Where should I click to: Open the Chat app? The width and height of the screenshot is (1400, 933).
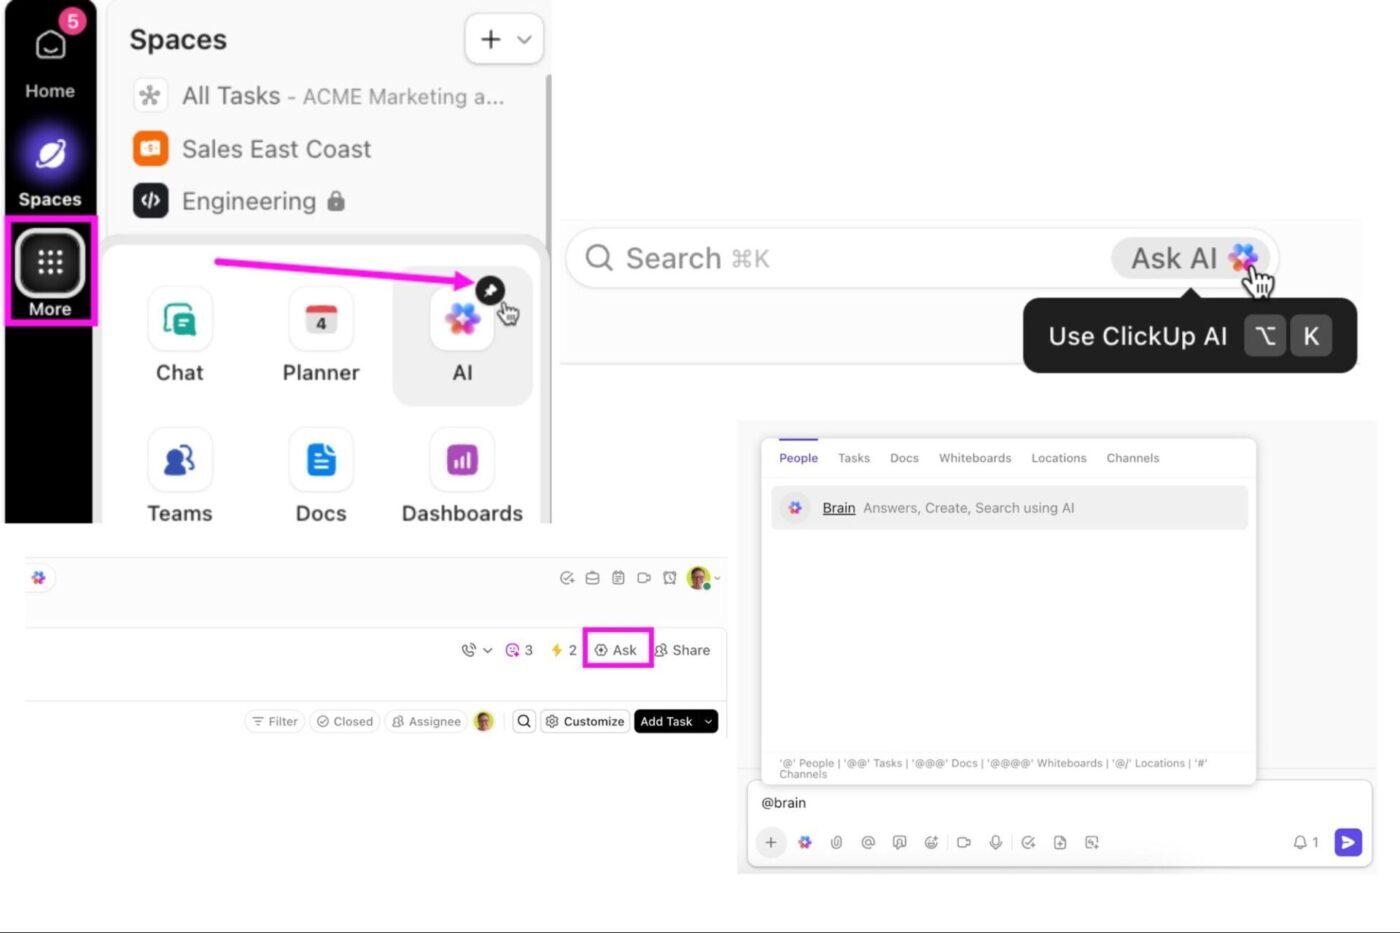click(179, 330)
